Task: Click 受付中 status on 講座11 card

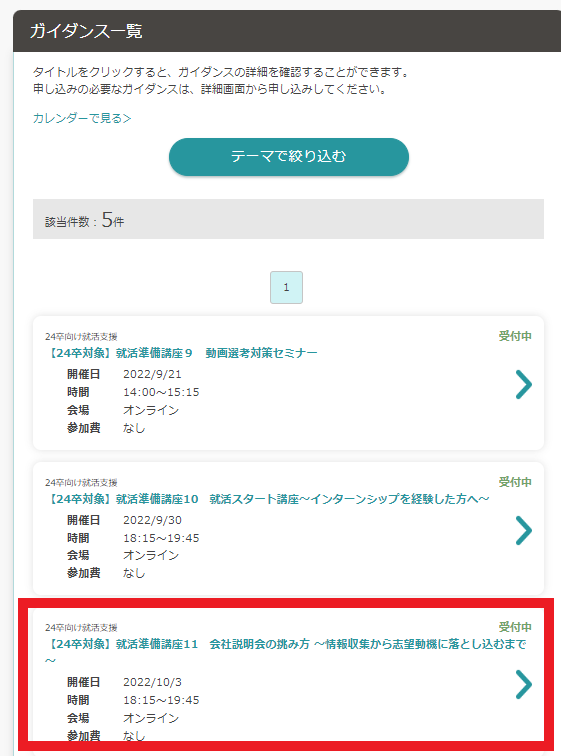Action: point(515,627)
